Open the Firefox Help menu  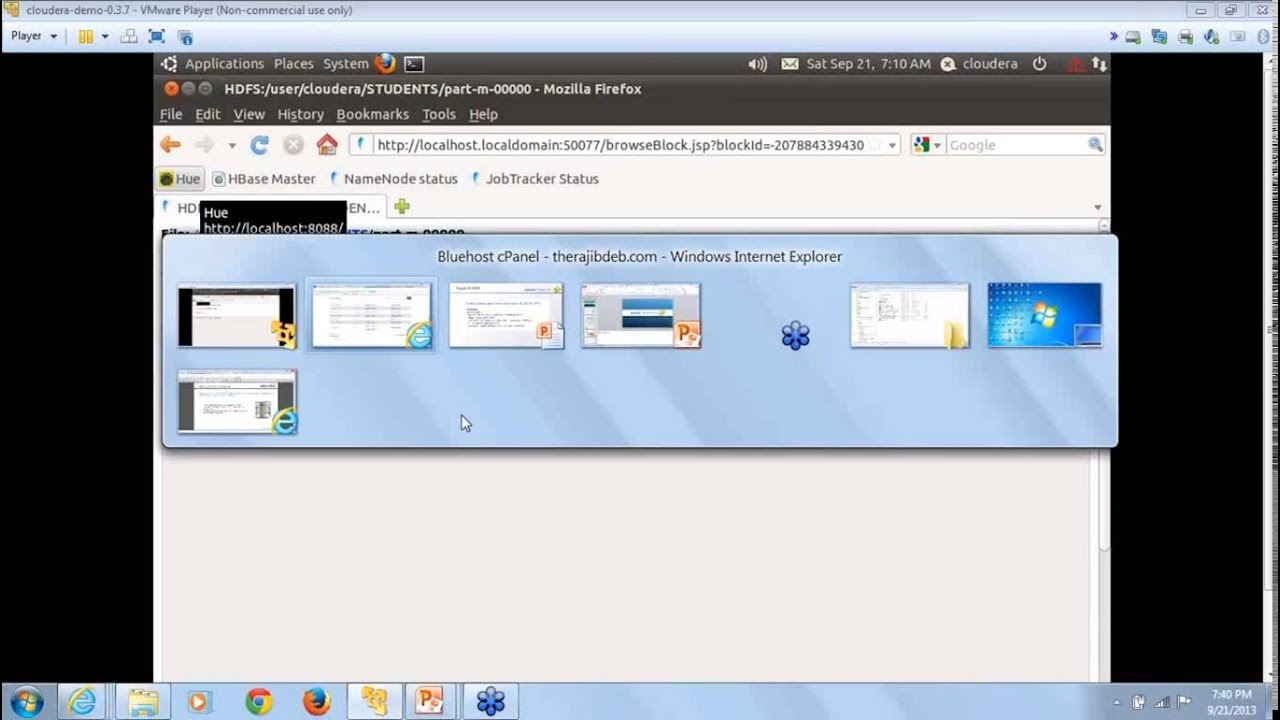coord(483,114)
